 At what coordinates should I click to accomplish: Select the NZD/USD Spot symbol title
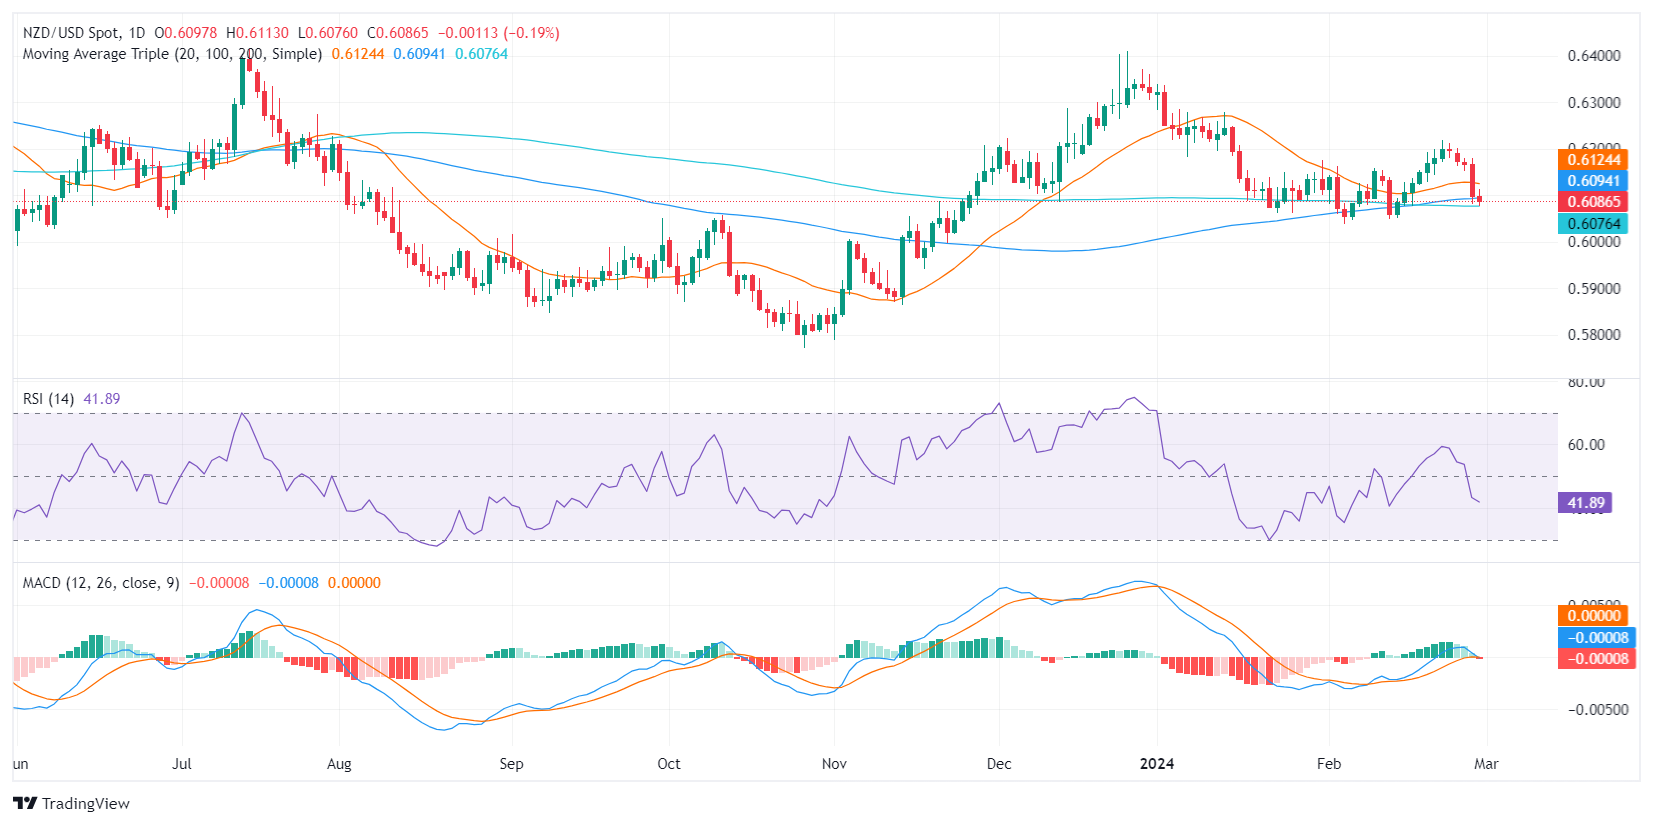pyautogui.click(x=74, y=33)
